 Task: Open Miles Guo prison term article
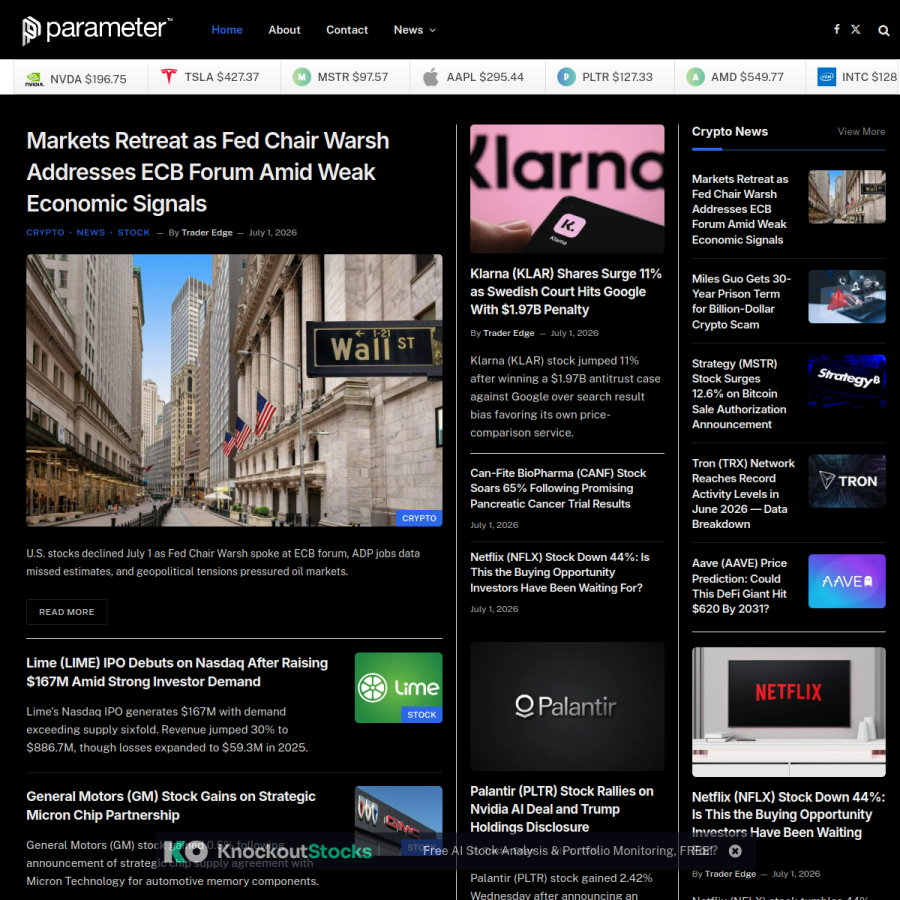[741, 301]
